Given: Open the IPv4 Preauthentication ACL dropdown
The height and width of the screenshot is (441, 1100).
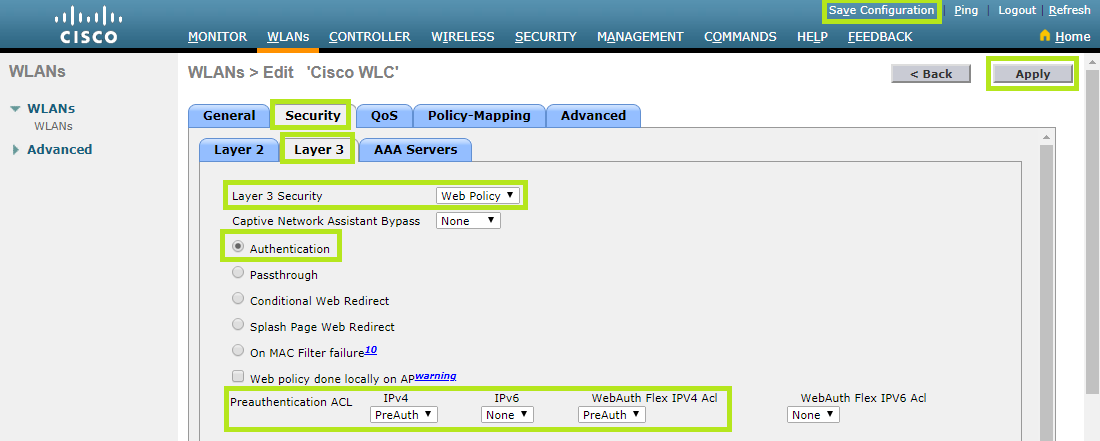Looking at the screenshot, I should click(x=404, y=415).
